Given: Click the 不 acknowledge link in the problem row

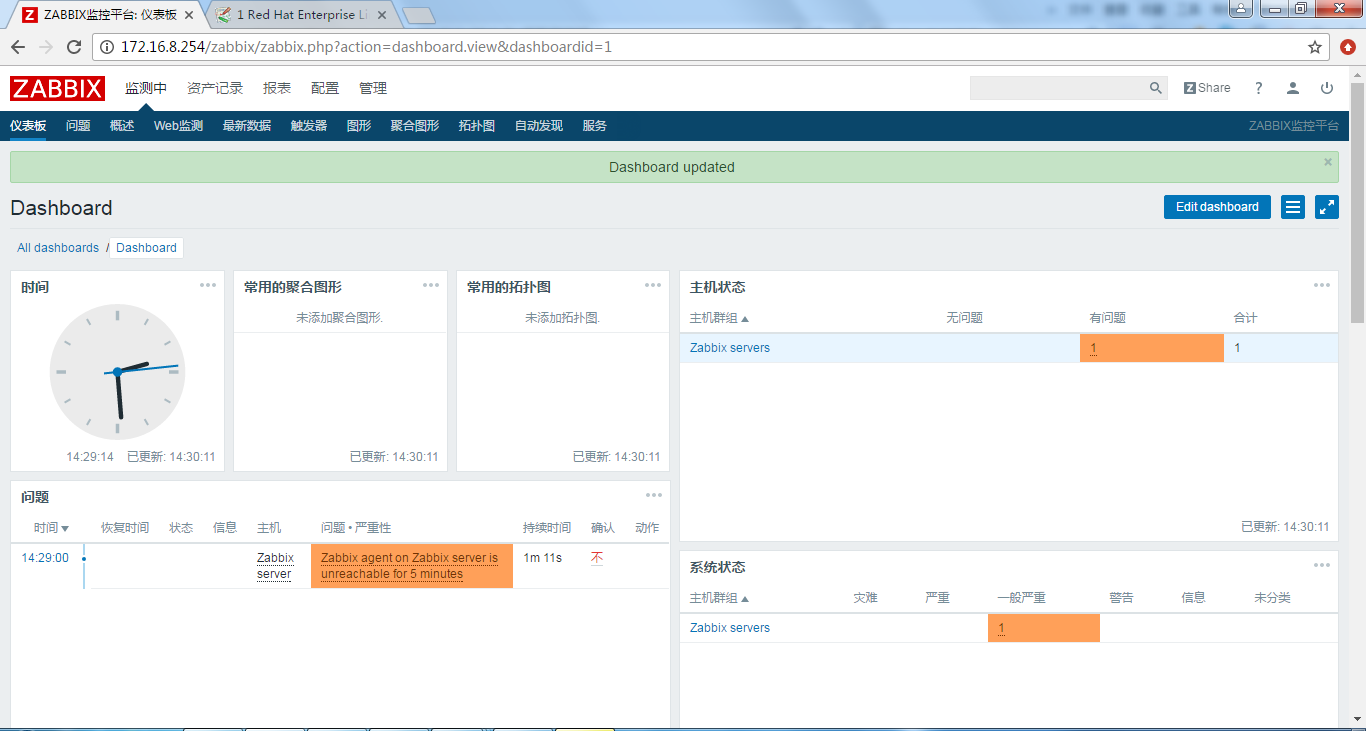Looking at the screenshot, I should coord(597,558).
